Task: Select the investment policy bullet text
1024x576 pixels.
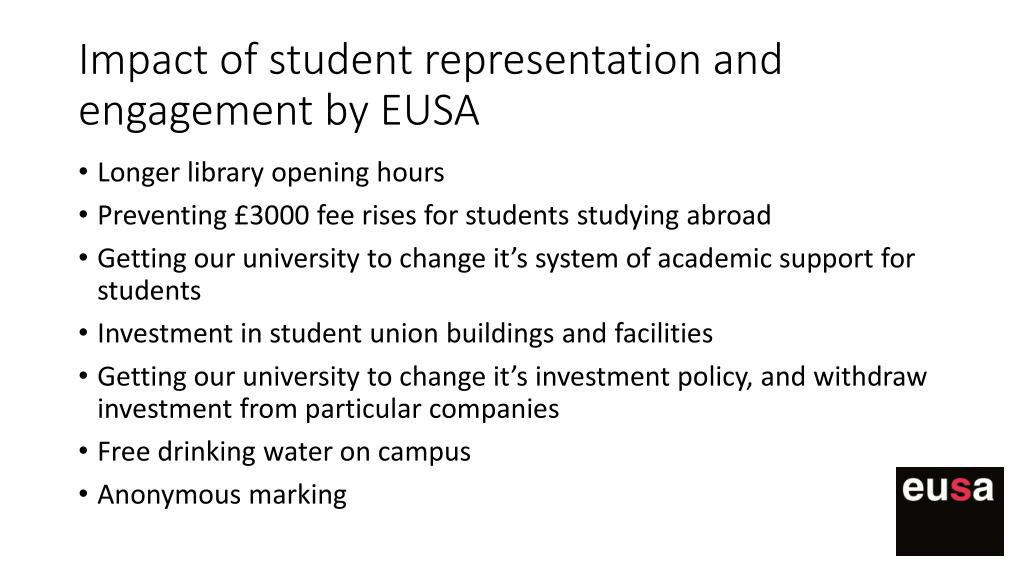Action: [x=512, y=392]
